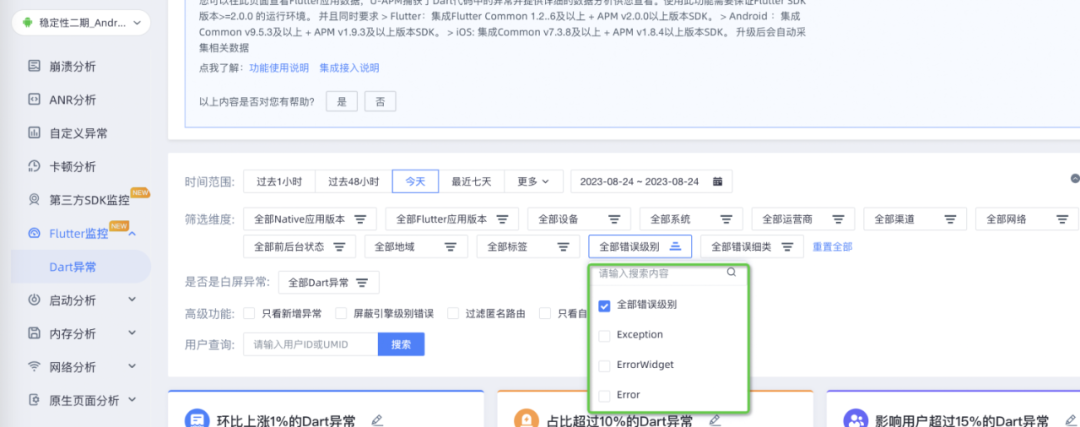Screen dimensions: 1080x427
Task: Expand 启动分析 sidebar chevron
Action: pyautogui.click(x=132, y=300)
